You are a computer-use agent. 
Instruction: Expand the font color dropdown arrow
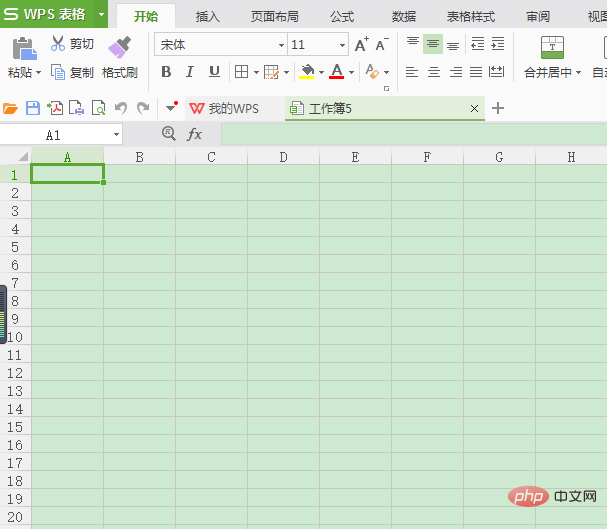pos(351,72)
